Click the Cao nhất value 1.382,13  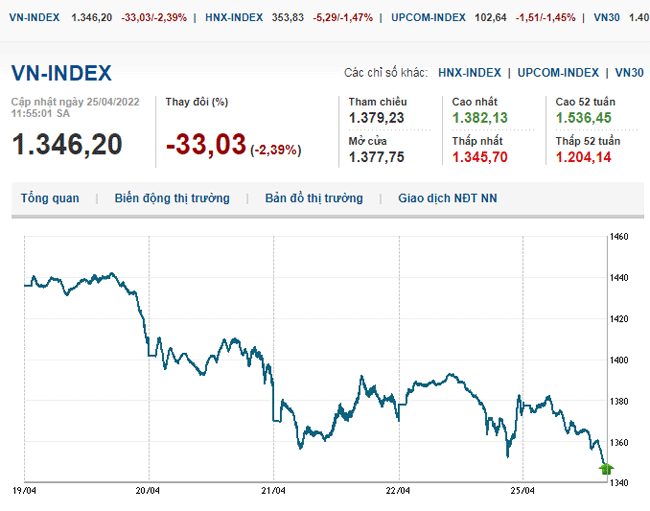(480, 118)
